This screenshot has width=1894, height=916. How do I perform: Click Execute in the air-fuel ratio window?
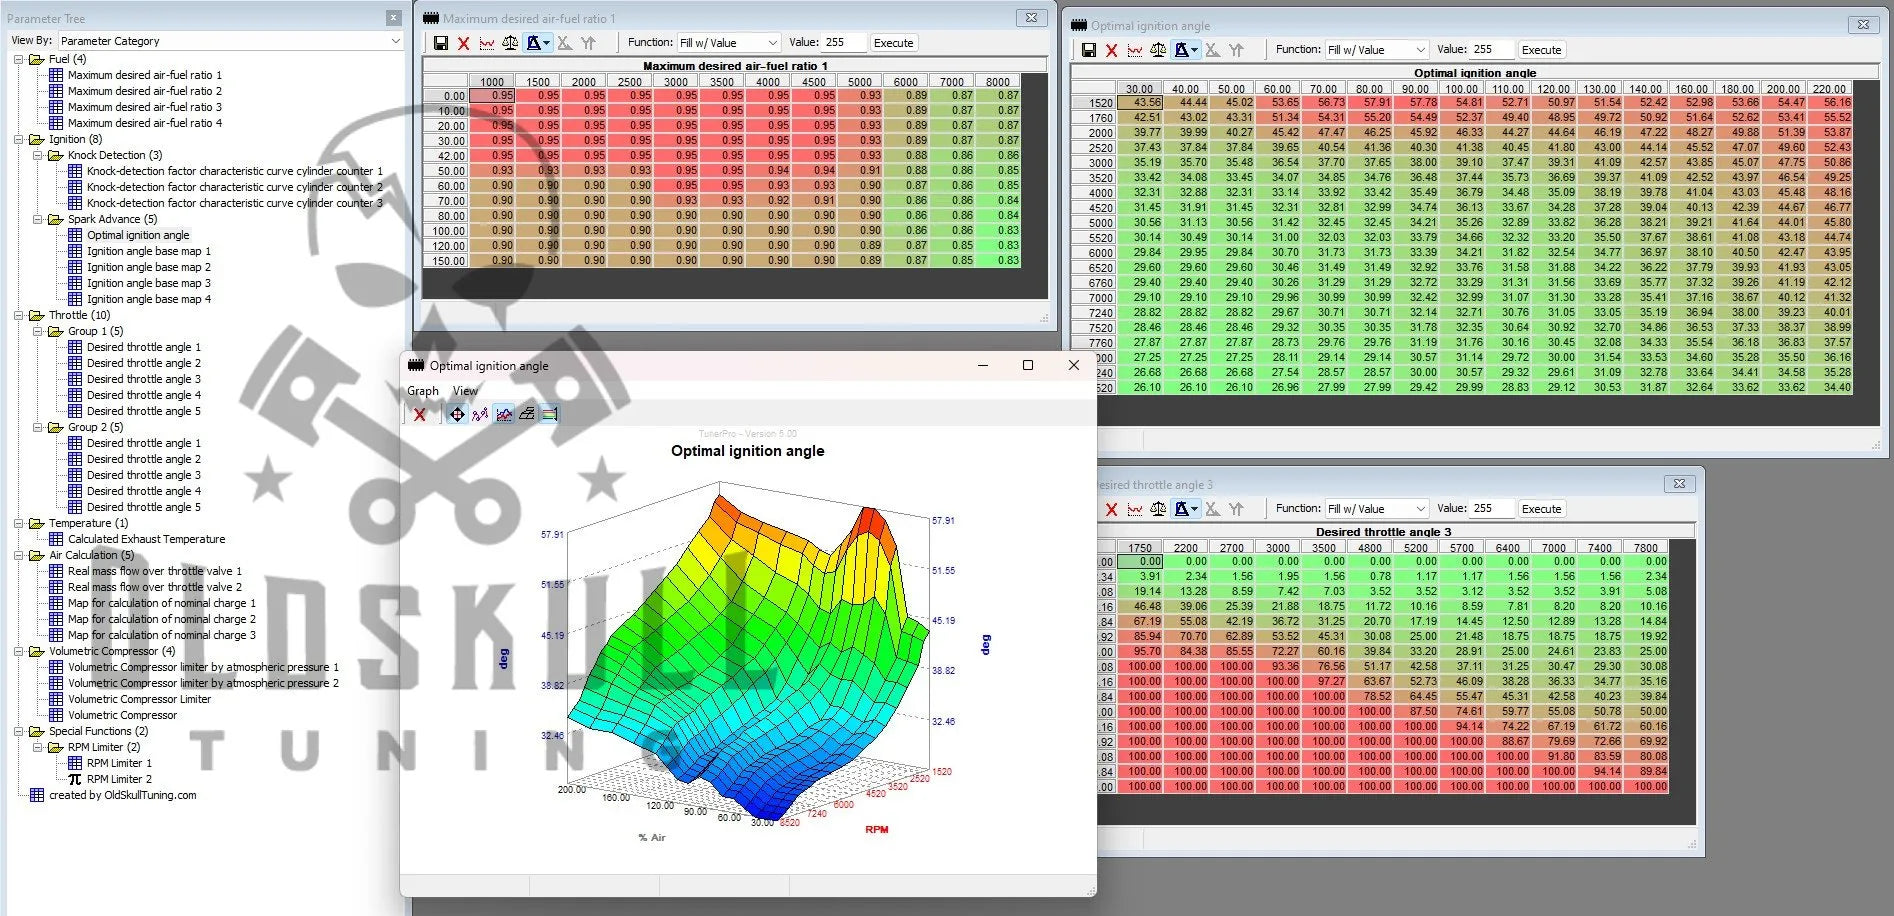coord(892,43)
